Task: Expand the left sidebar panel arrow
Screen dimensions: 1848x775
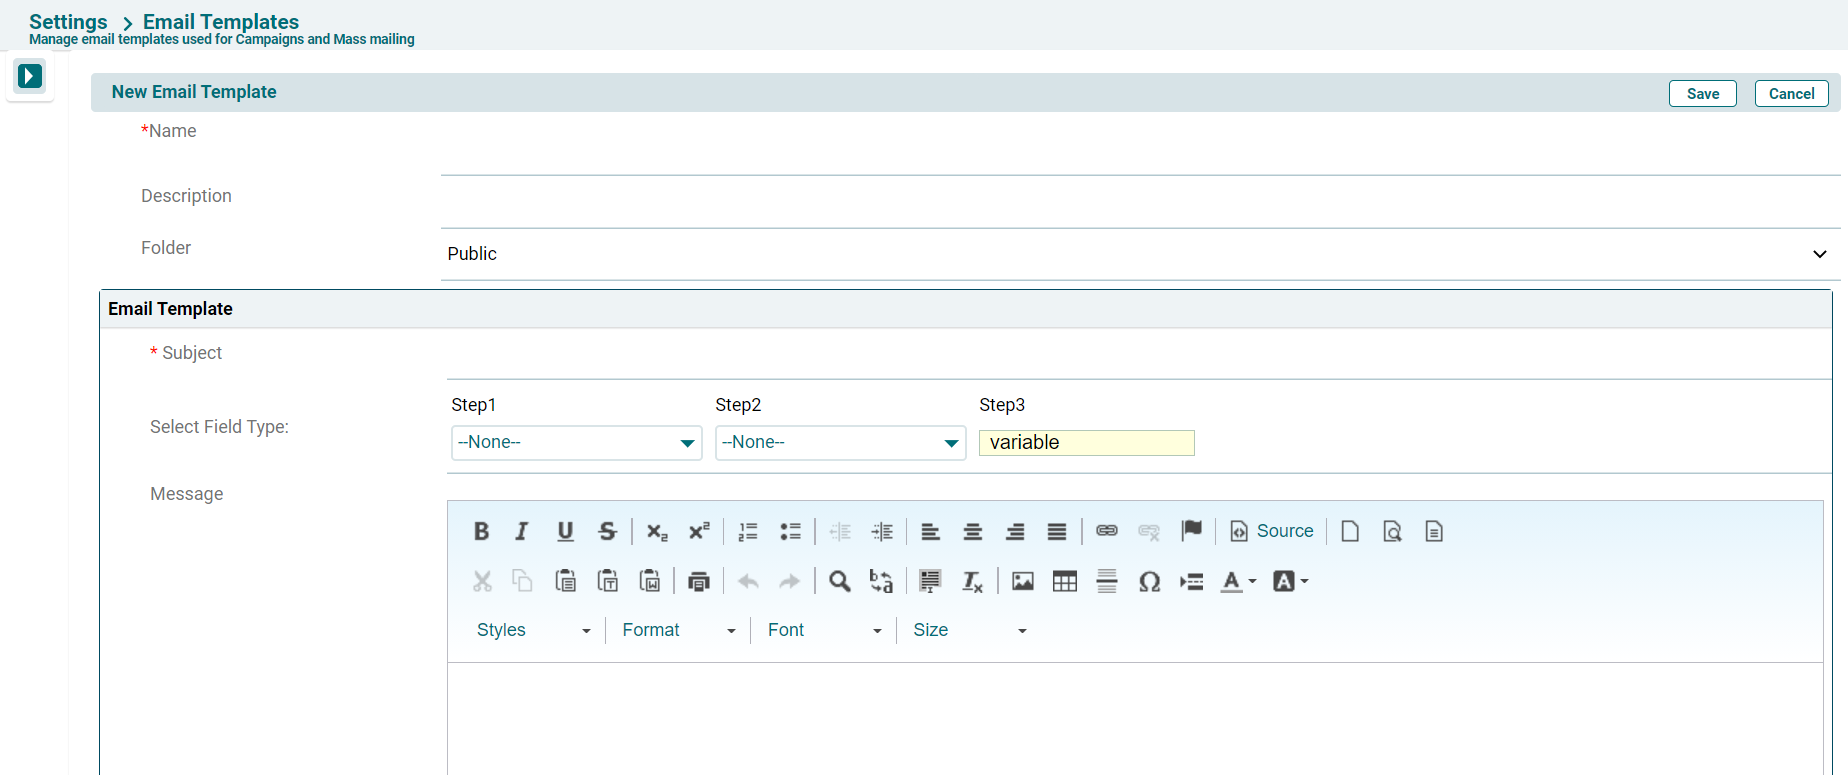Action: (30, 76)
